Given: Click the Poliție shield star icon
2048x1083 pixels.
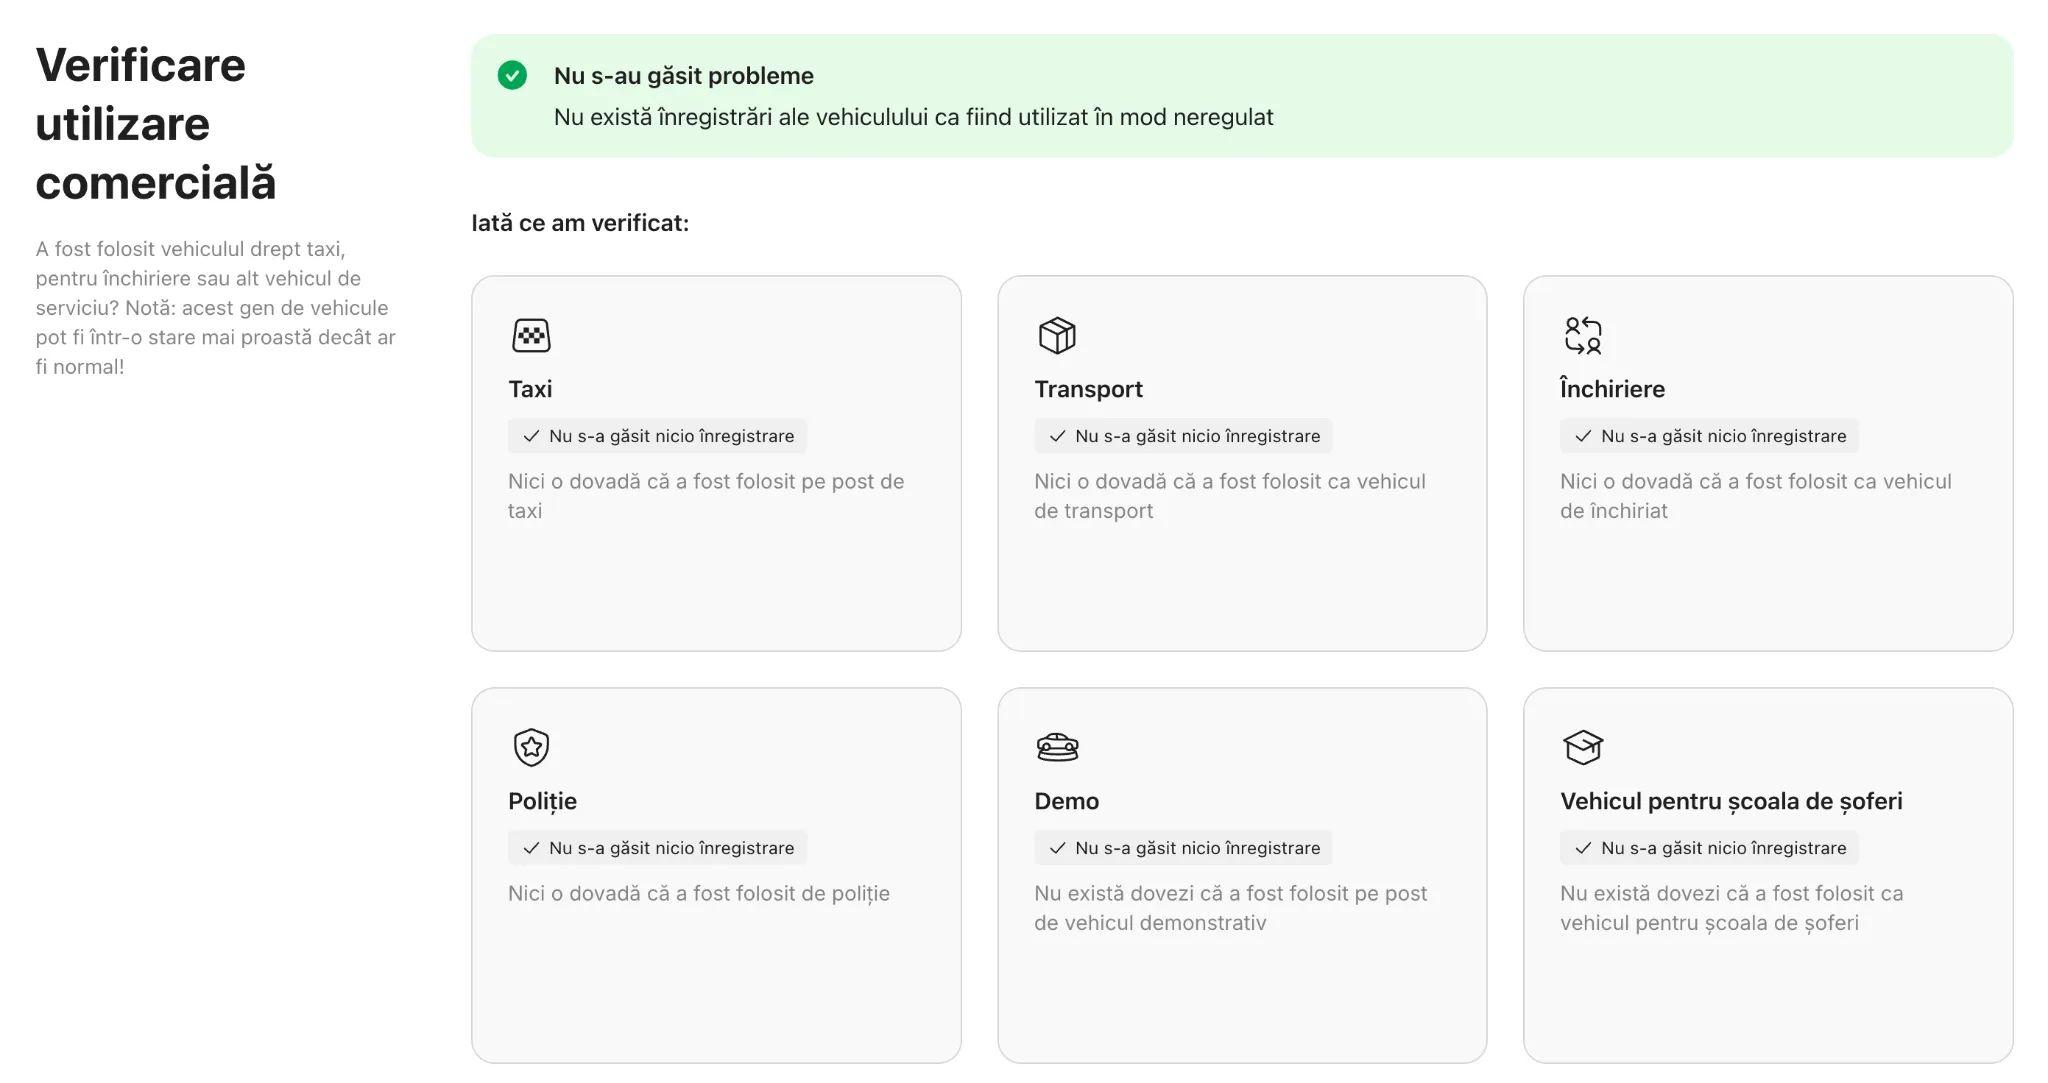Looking at the screenshot, I should tap(531, 747).
